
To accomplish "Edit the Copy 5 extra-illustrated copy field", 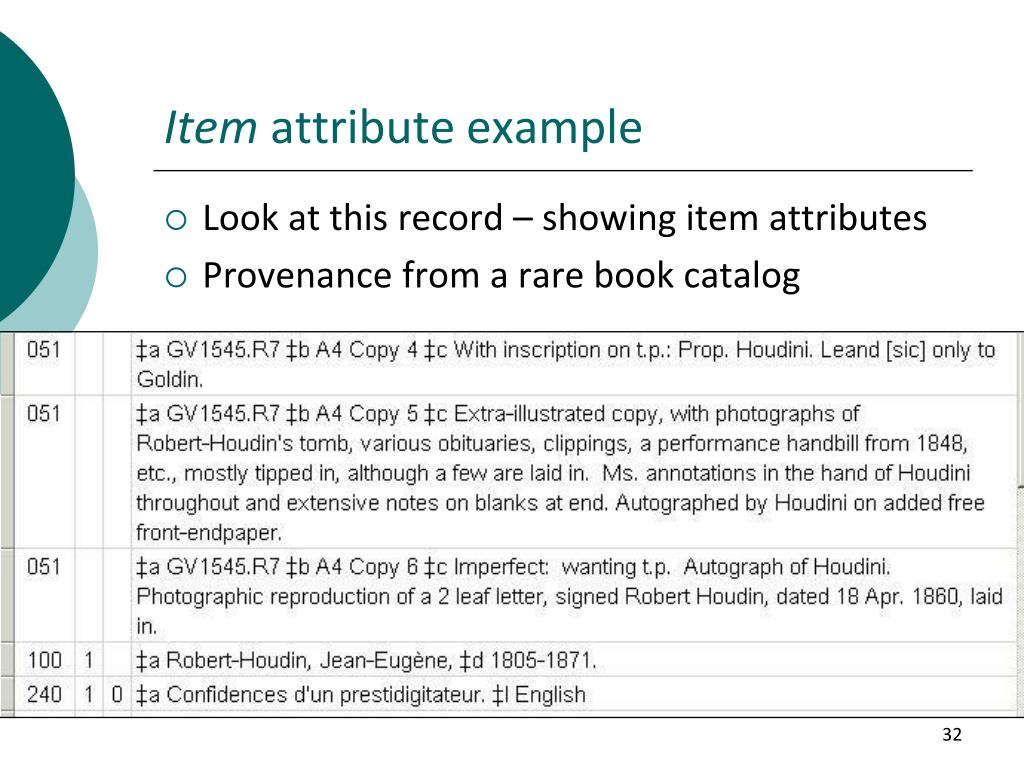I will click(560, 472).
